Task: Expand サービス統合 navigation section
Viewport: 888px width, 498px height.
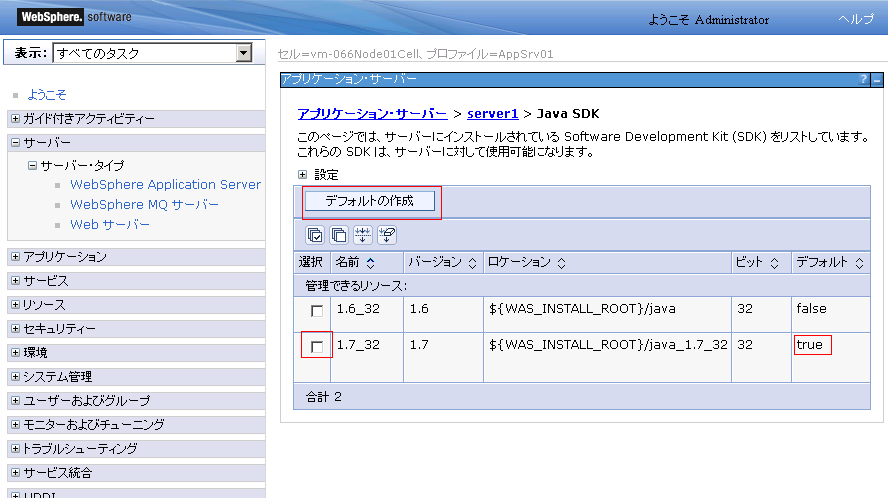Action: [15, 473]
